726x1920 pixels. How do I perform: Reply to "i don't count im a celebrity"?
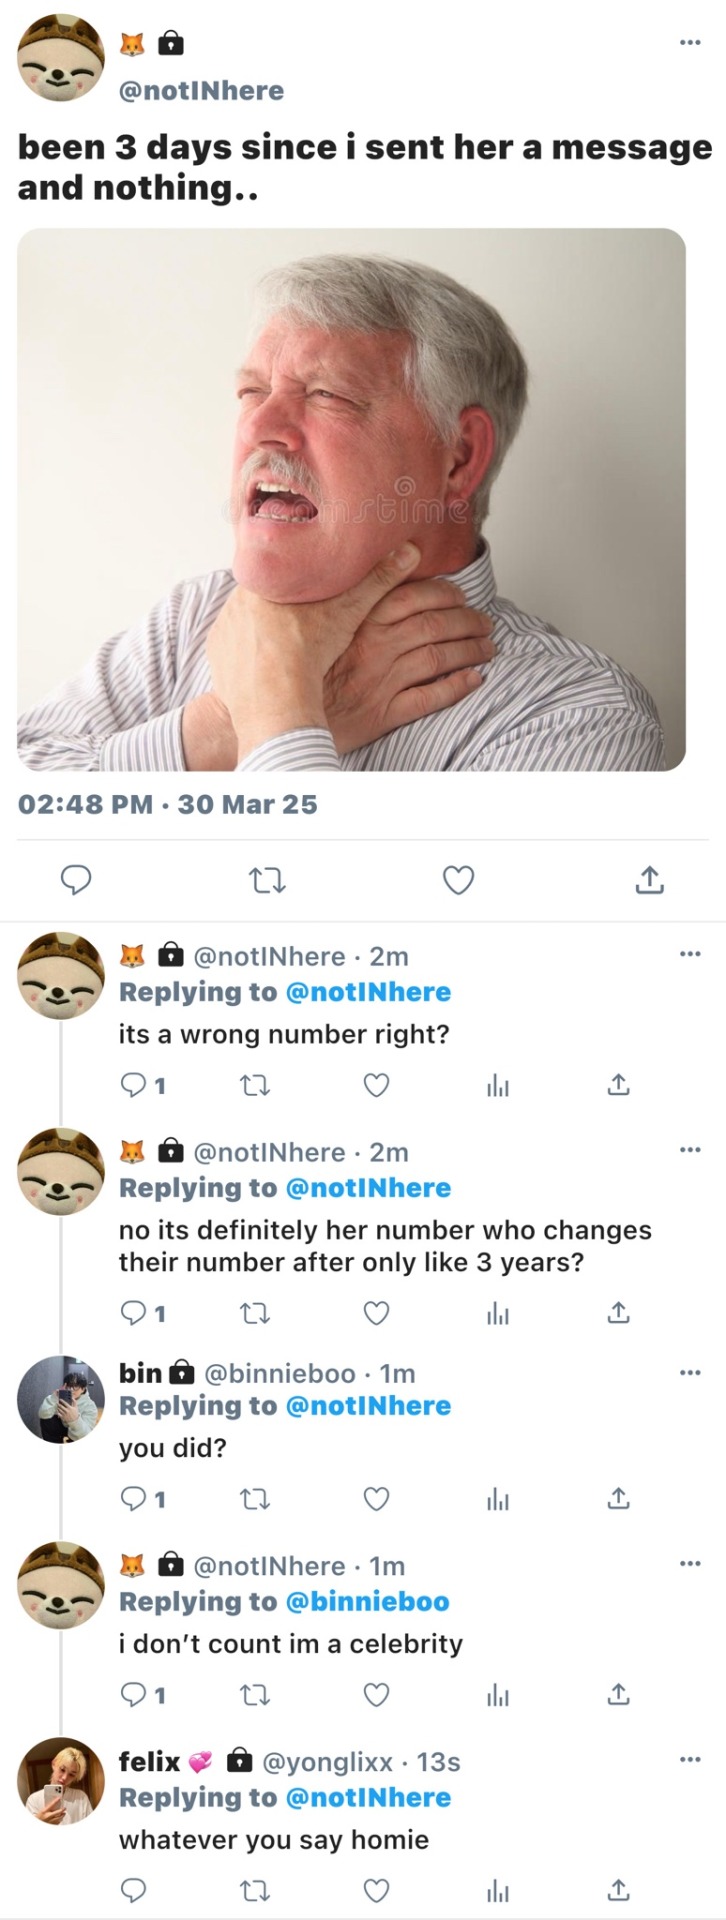click(133, 1695)
